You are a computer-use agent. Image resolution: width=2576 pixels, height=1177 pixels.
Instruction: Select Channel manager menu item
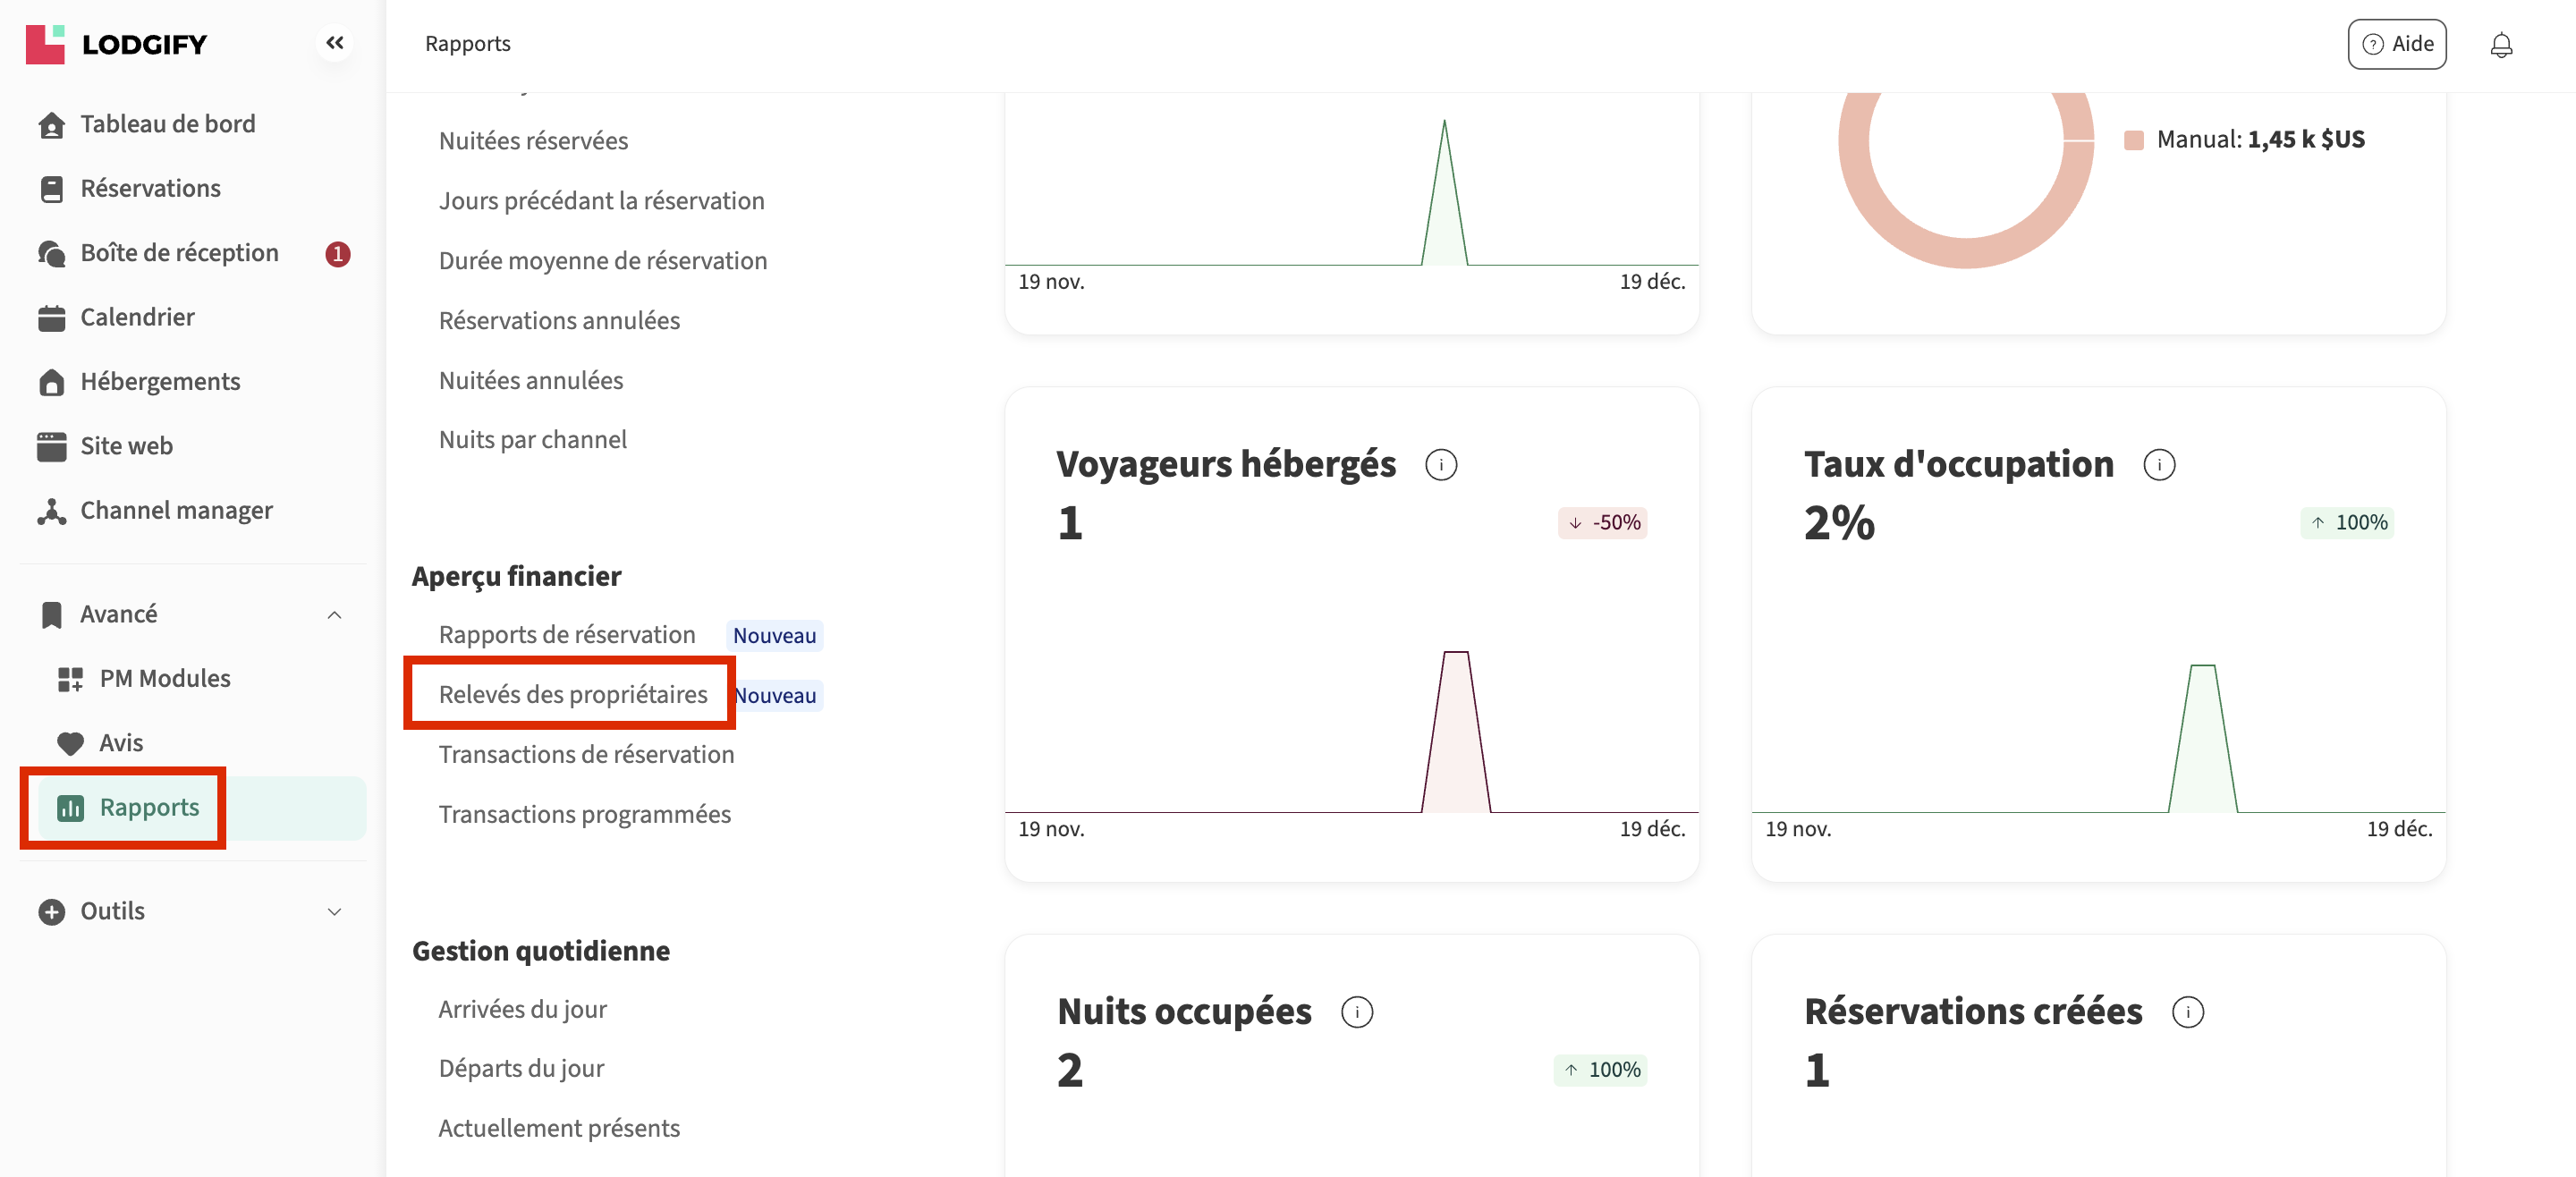pos(176,510)
